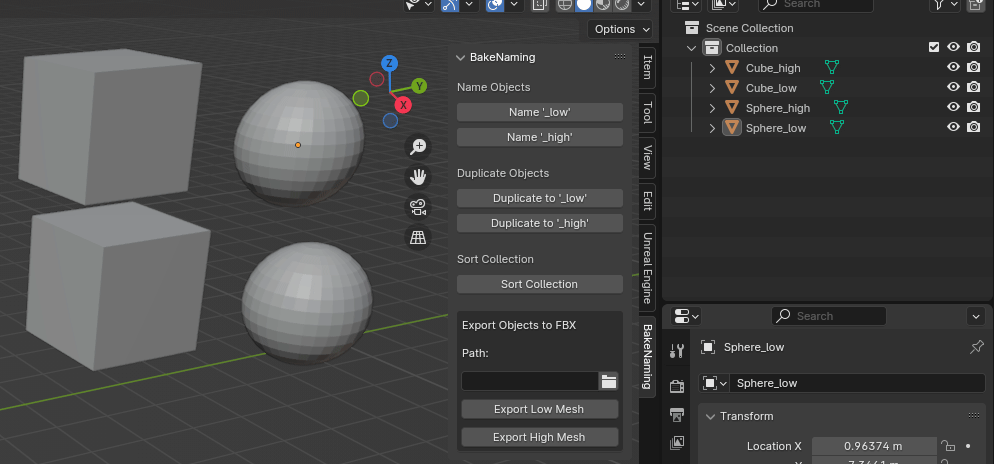Pin the Sphere_low properties context

click(x=977, y=347)
